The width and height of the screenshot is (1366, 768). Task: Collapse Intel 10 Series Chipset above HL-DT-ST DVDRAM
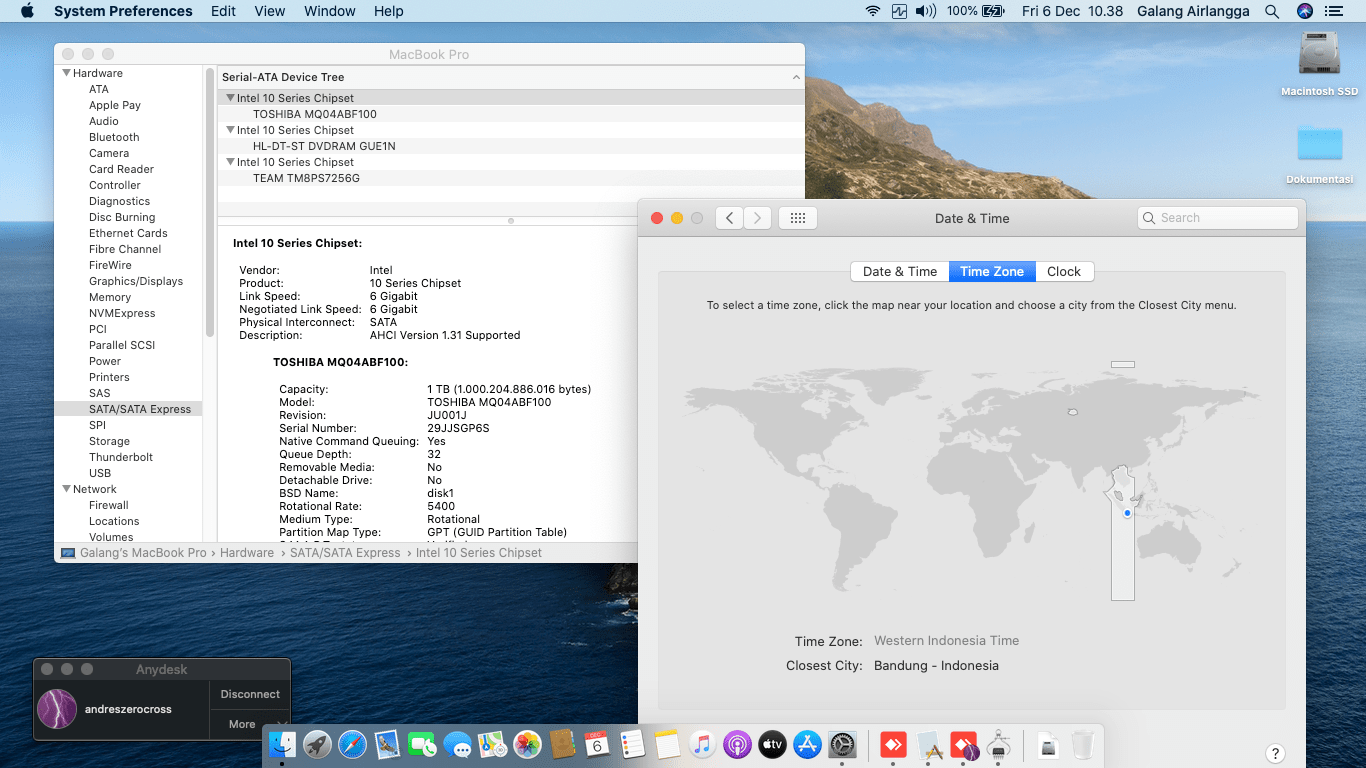coord(230,130)
